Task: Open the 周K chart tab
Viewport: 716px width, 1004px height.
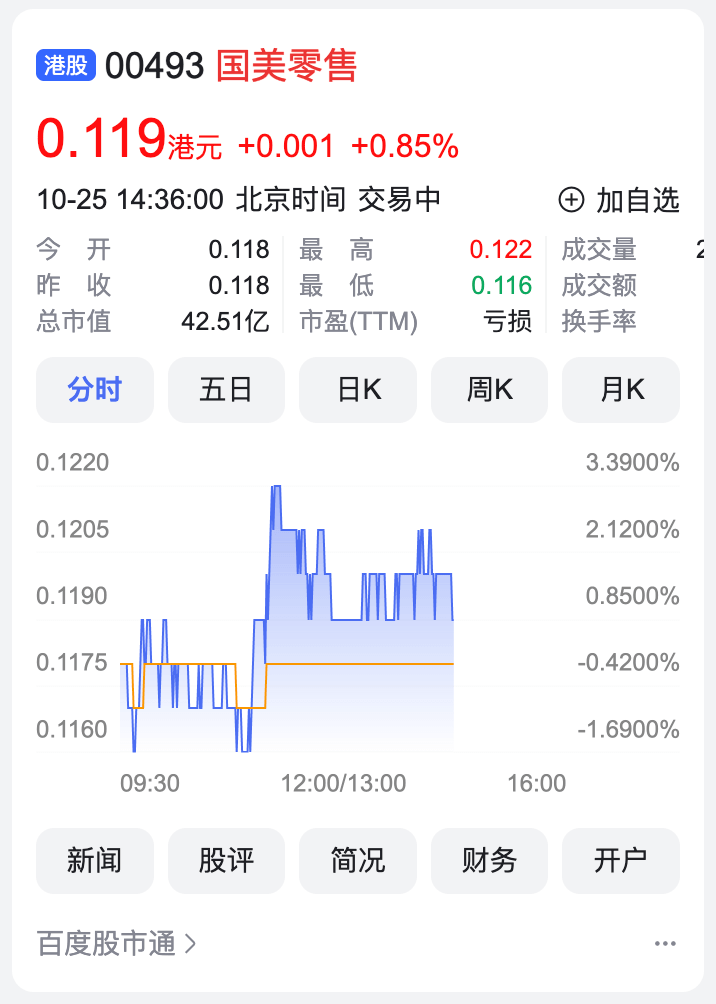Action: (x=489, y=389)
